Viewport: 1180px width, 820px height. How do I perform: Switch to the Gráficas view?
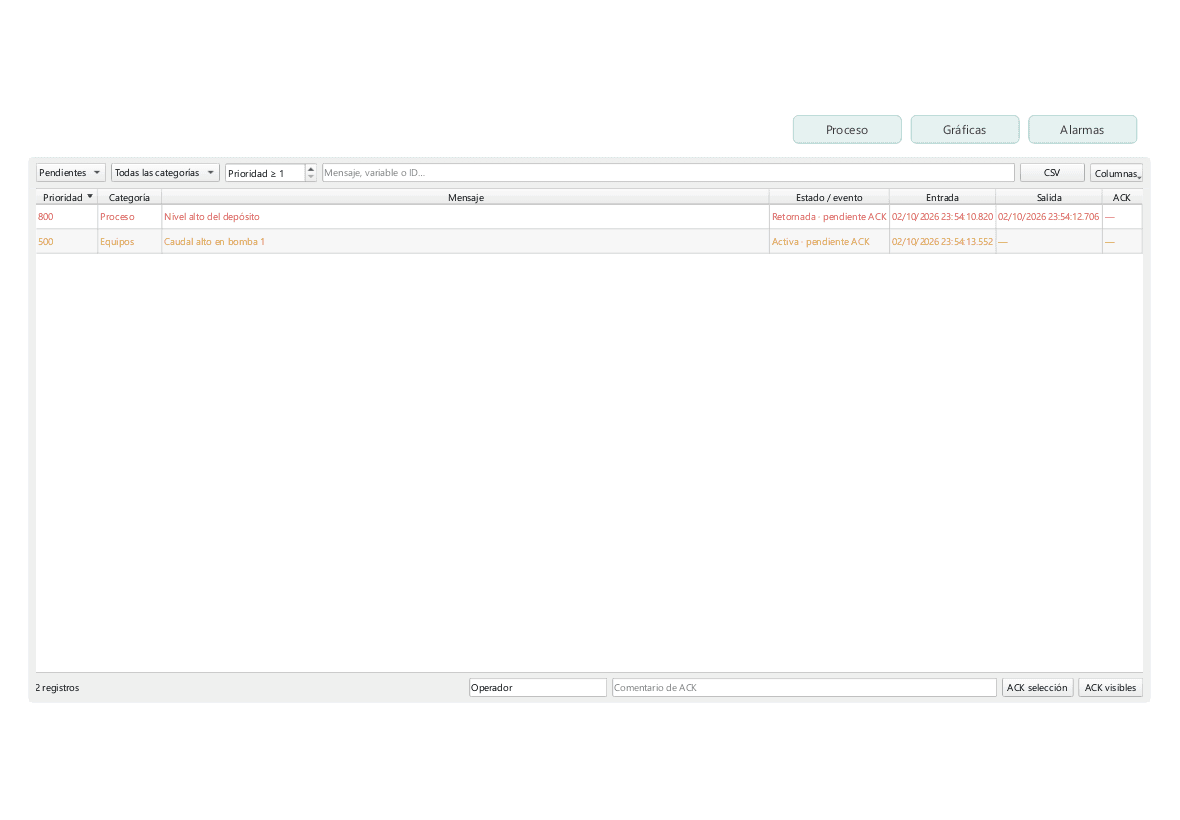(965, 129)
